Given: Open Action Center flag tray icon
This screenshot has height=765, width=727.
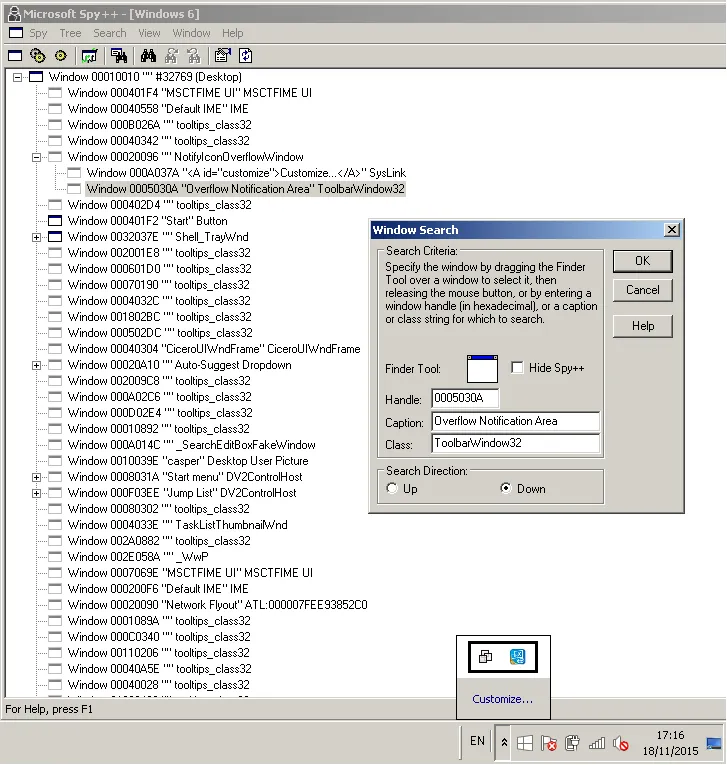Looking at the screenshot, I should 549,744.
